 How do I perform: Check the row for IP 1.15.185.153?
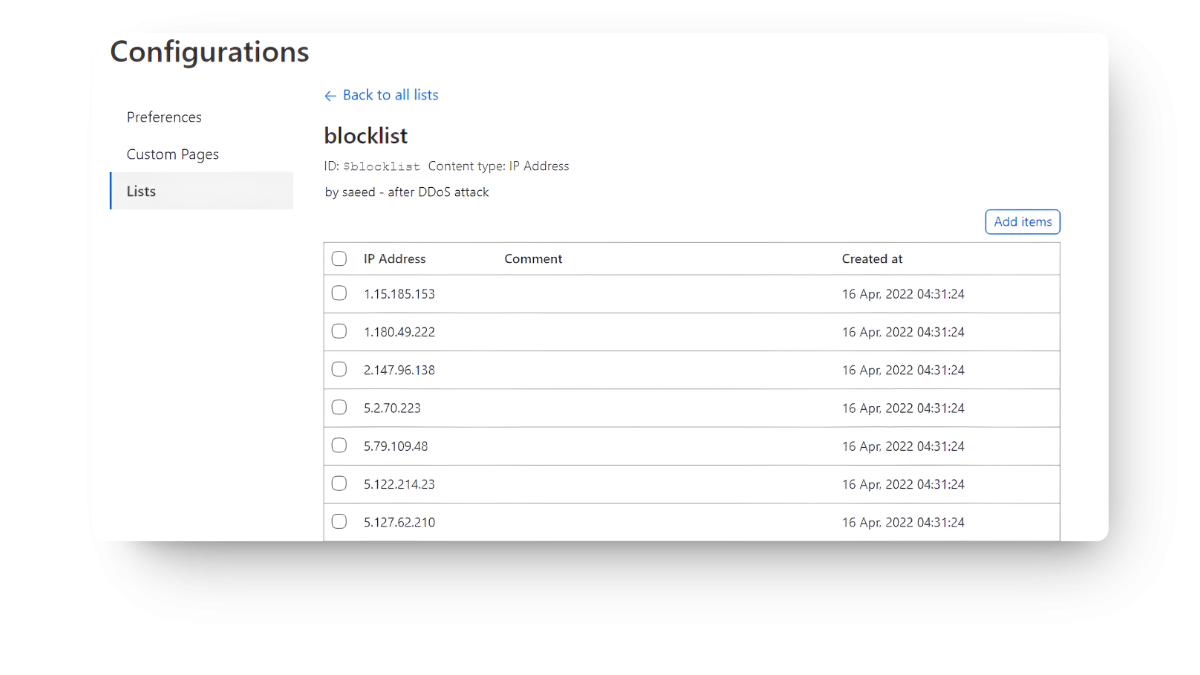click(339, 293)
